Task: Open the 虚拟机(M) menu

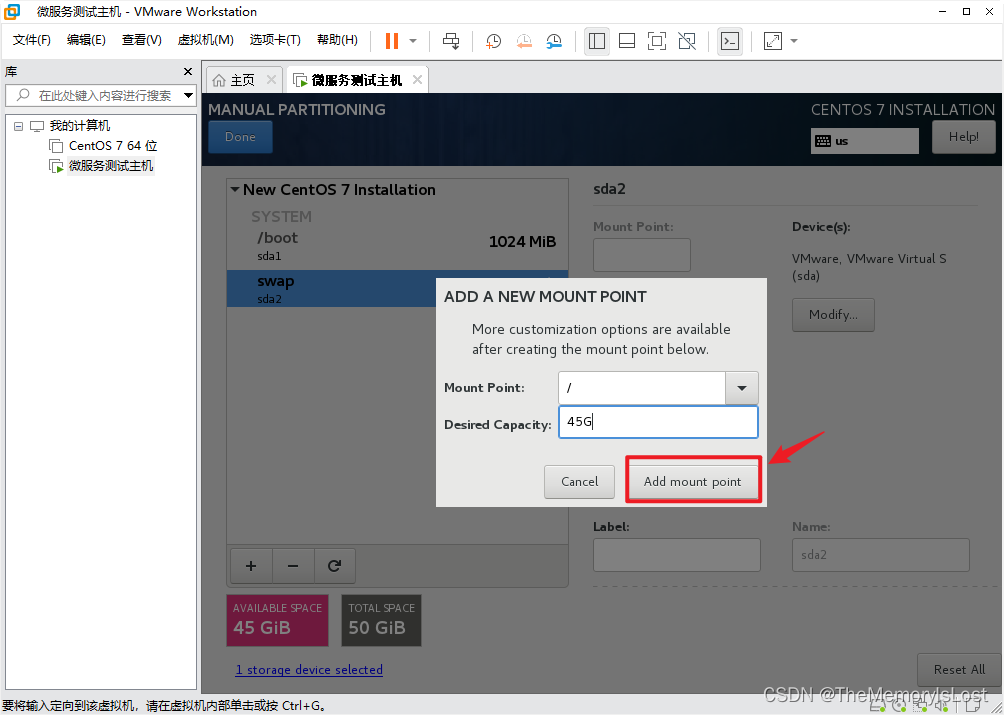Action: (x=205, y=40)
